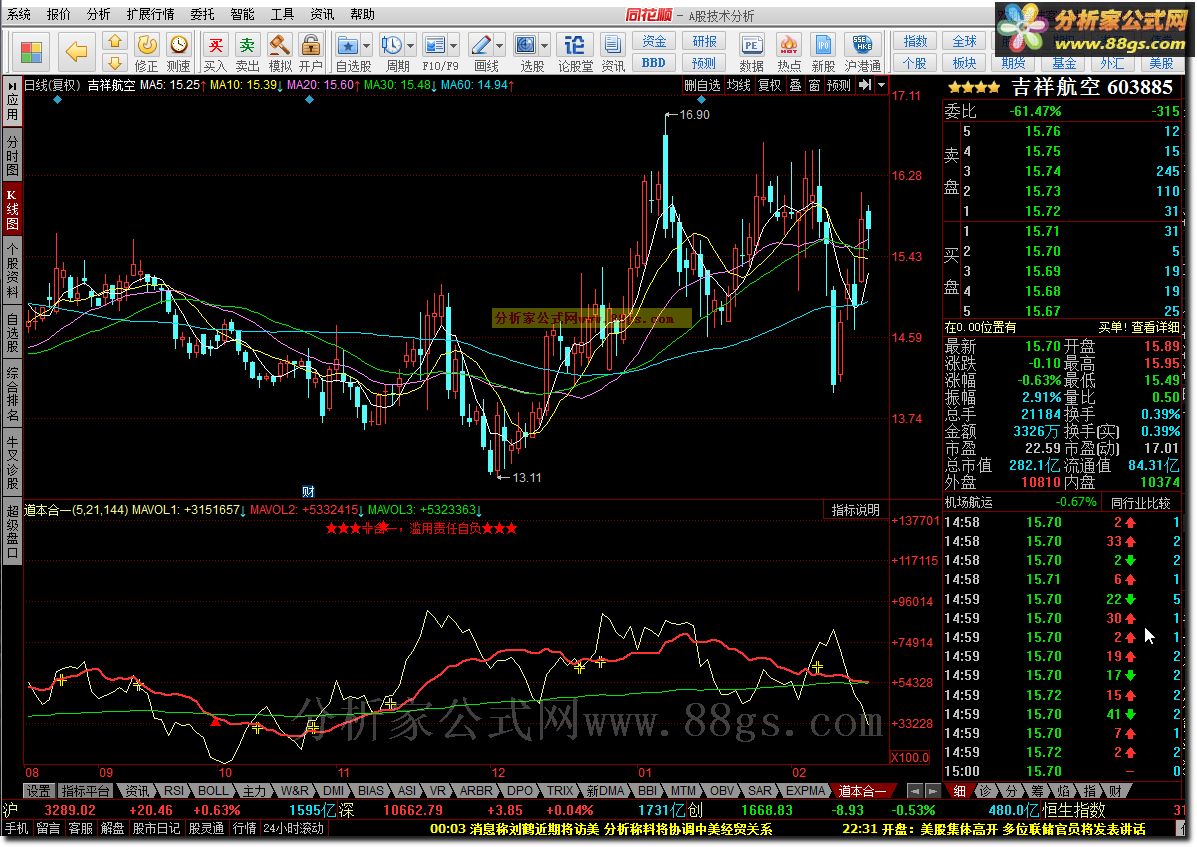Screen dimensions: 1197x847
Task: Expand the 画线 drawing dropdown arrow
Action: coord(500,46)
